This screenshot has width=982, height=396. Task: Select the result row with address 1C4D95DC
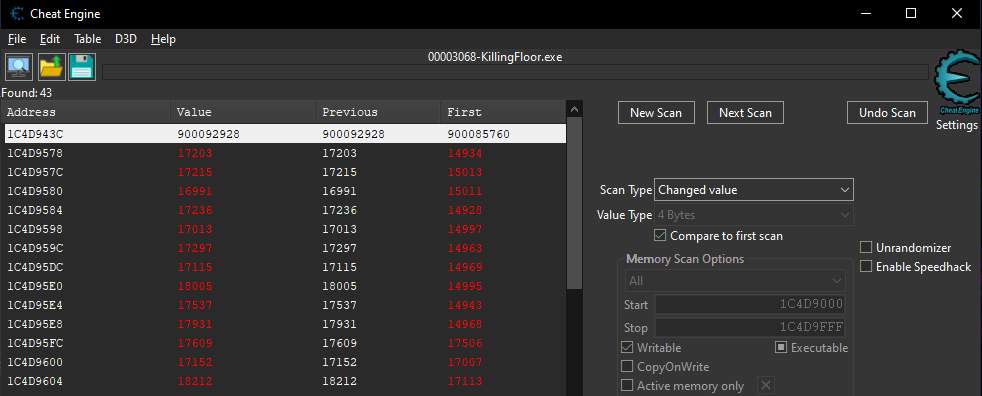click(285, 267)
